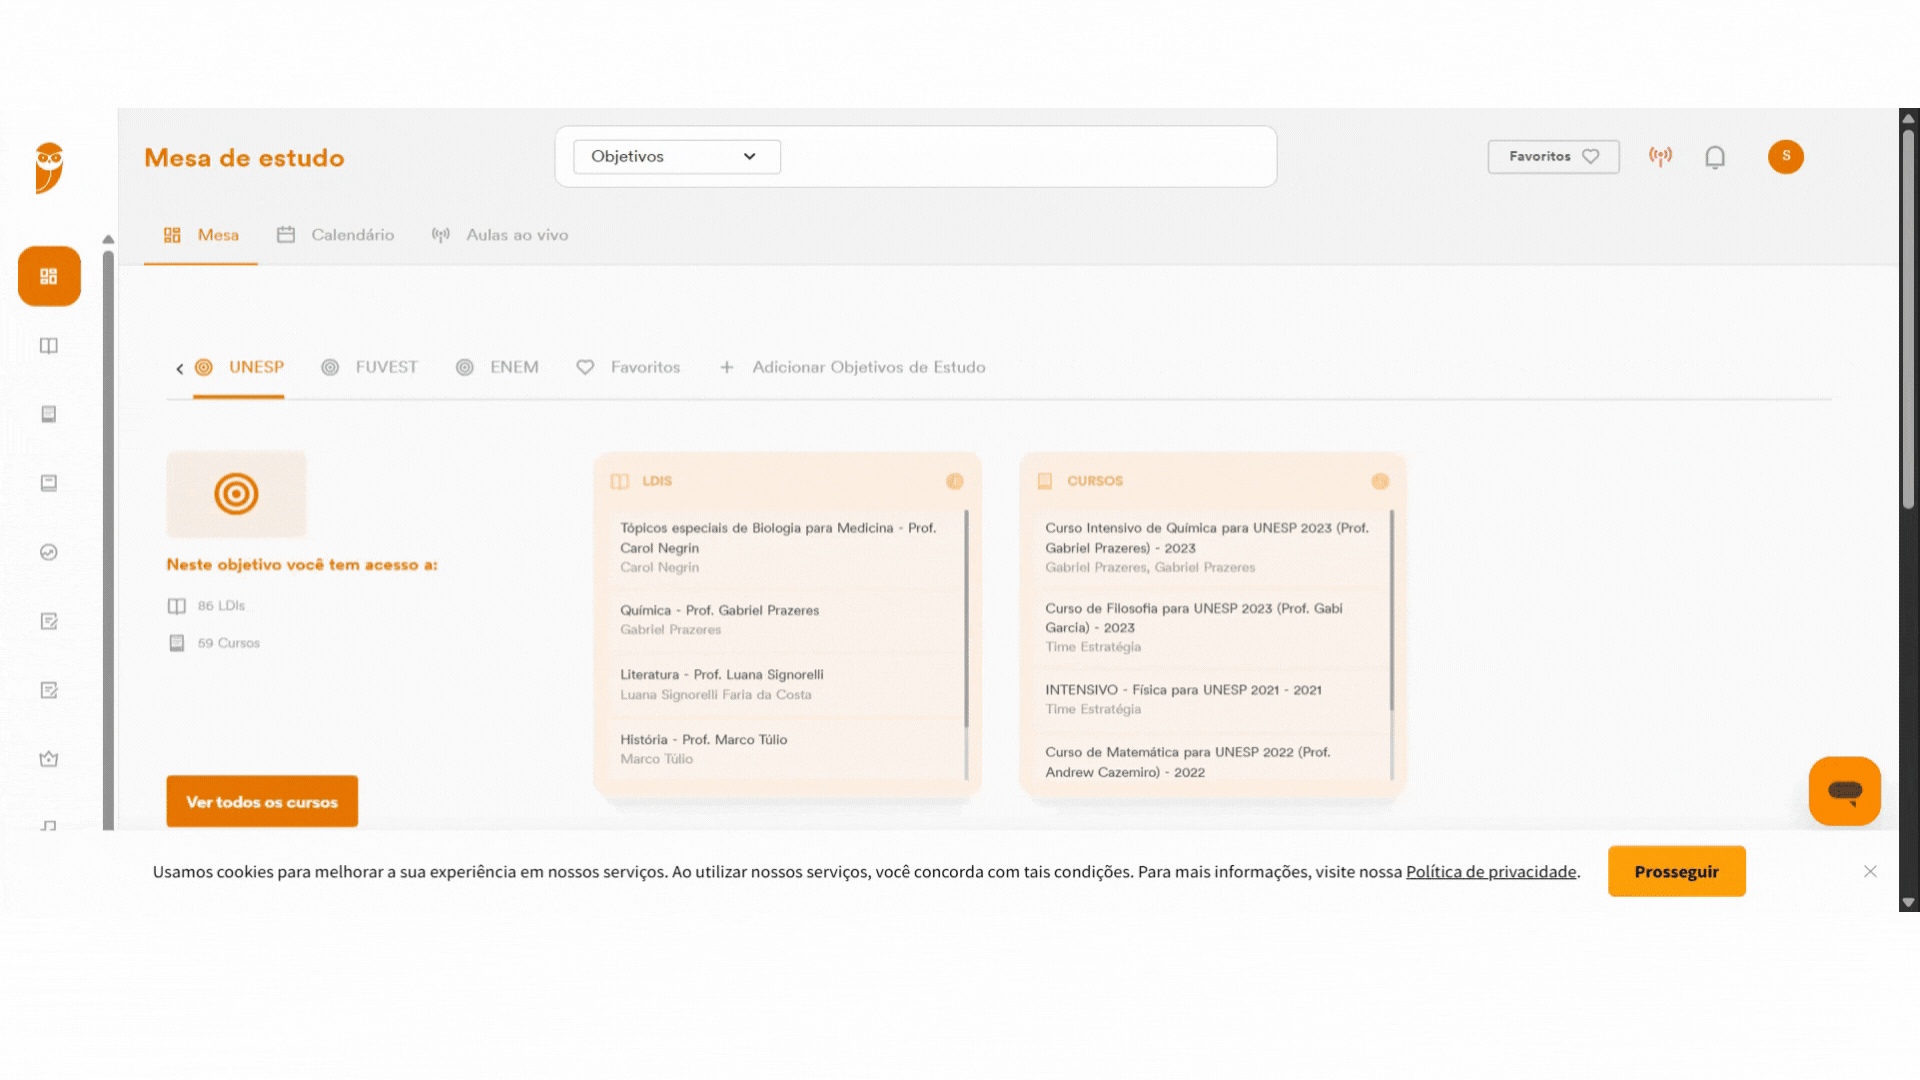Switch to the Mesa tab
This screenshot has height=1080, width=1920.
click(201, 235)
